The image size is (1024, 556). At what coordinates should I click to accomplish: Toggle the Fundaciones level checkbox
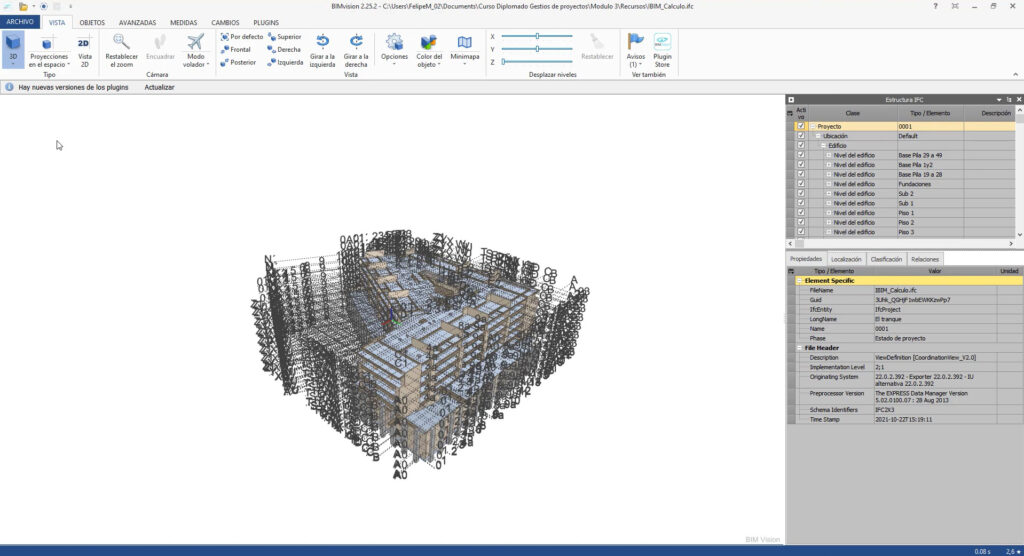801,184
